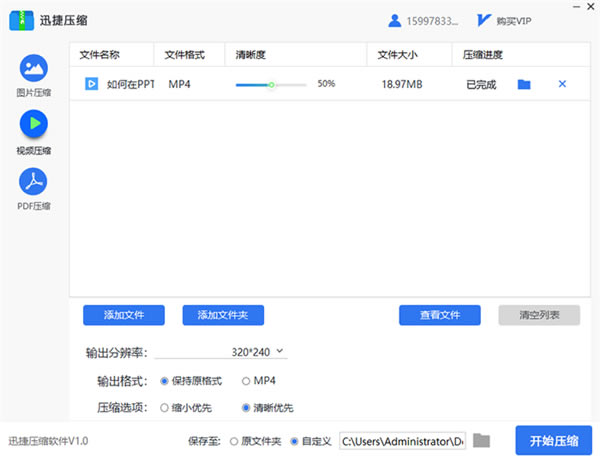600x458 pixels.
Task: Choose MP4 as output format
Action: pos(246,381)
